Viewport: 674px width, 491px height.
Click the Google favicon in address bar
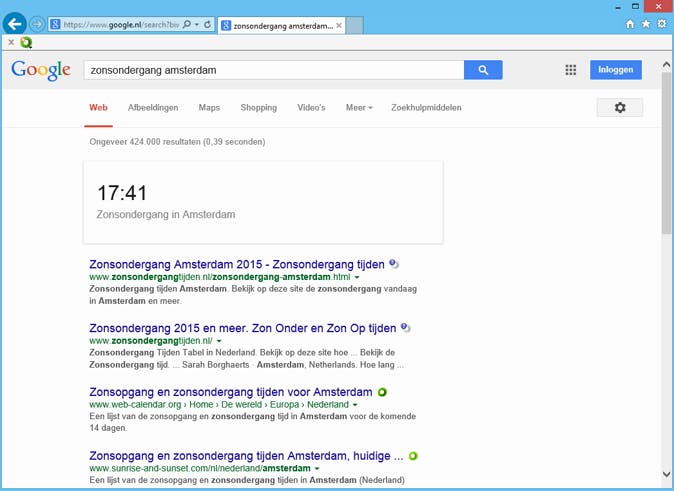pyautogui.click(x=55, y=25)
